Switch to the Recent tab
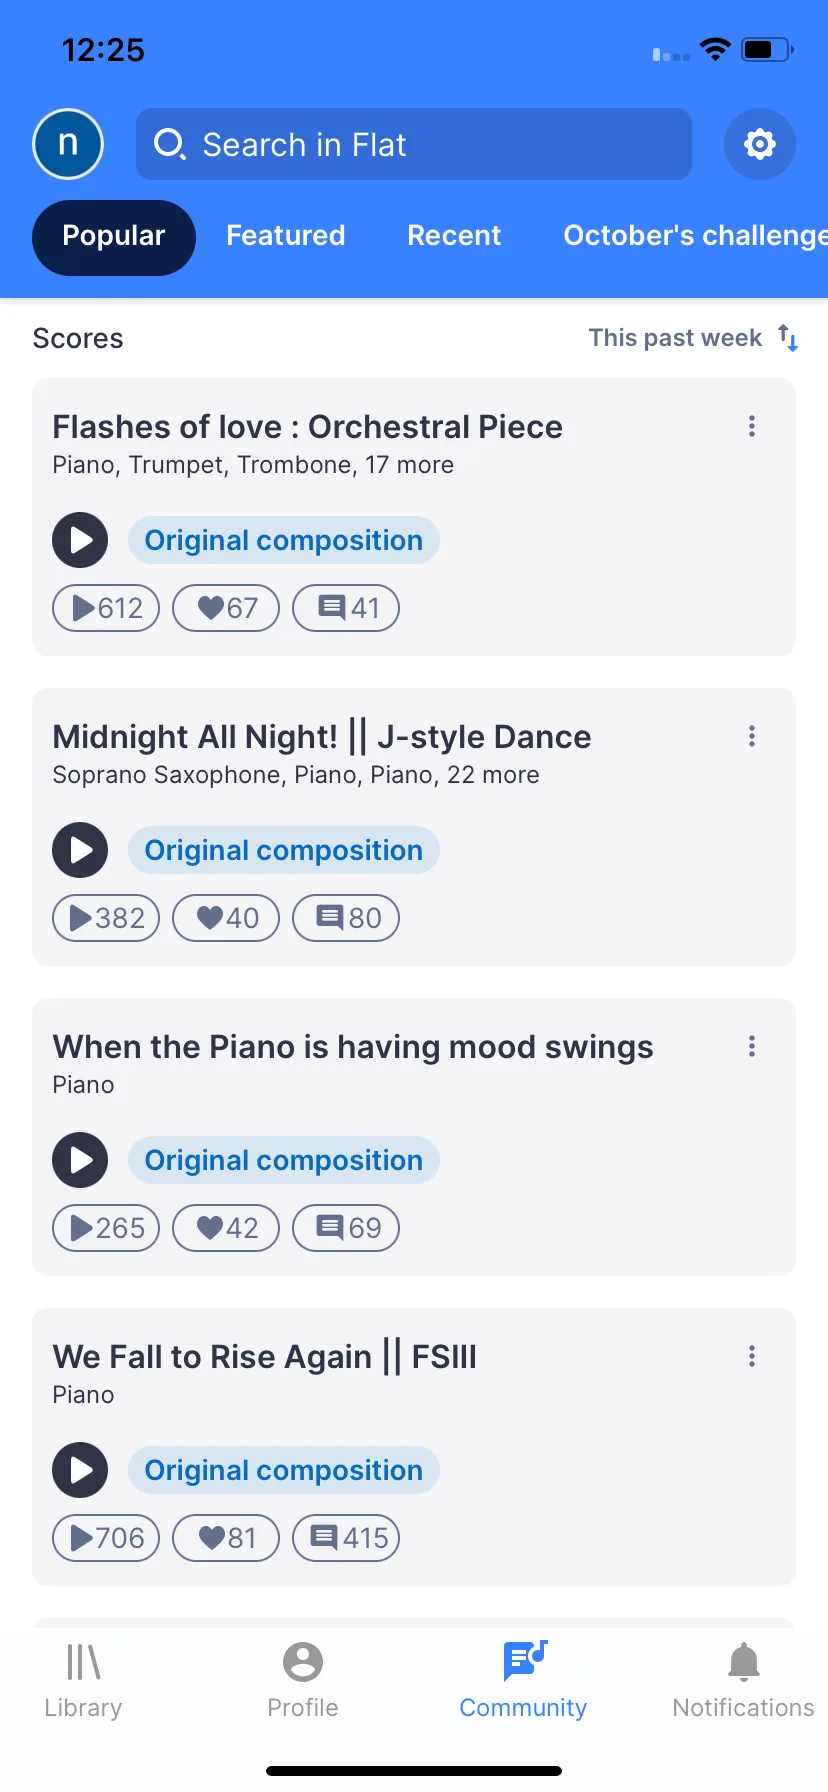This screenshot has height=1792, width=828. [x=454, y=236]
